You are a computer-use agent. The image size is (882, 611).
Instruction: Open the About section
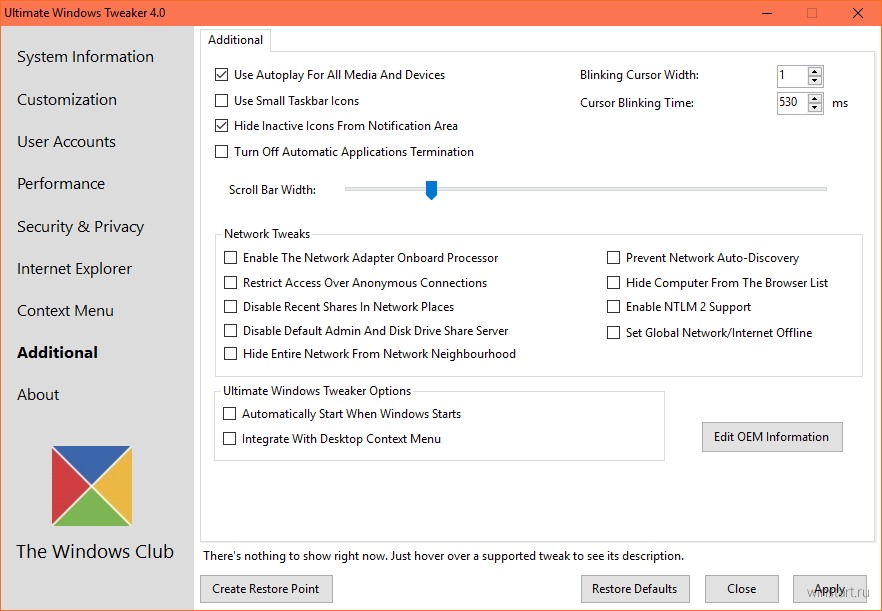[38, 395]
